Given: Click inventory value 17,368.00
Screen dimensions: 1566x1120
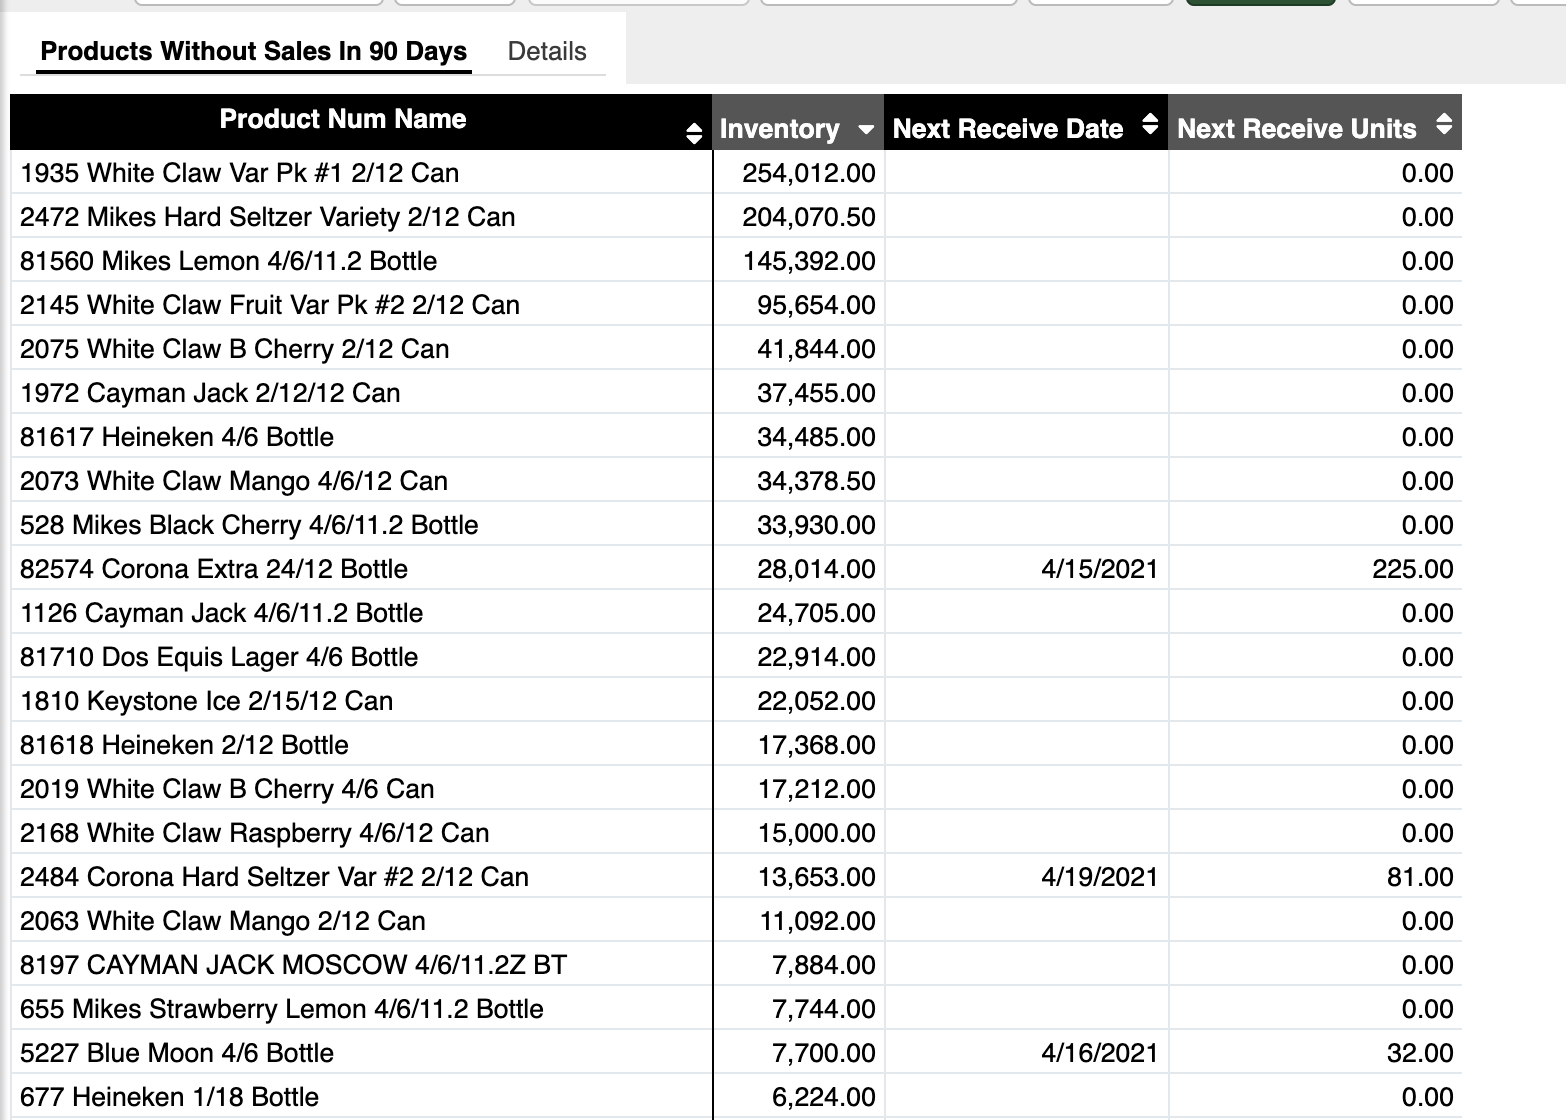Looking at the screenshot, I should (x=816, y=745).
